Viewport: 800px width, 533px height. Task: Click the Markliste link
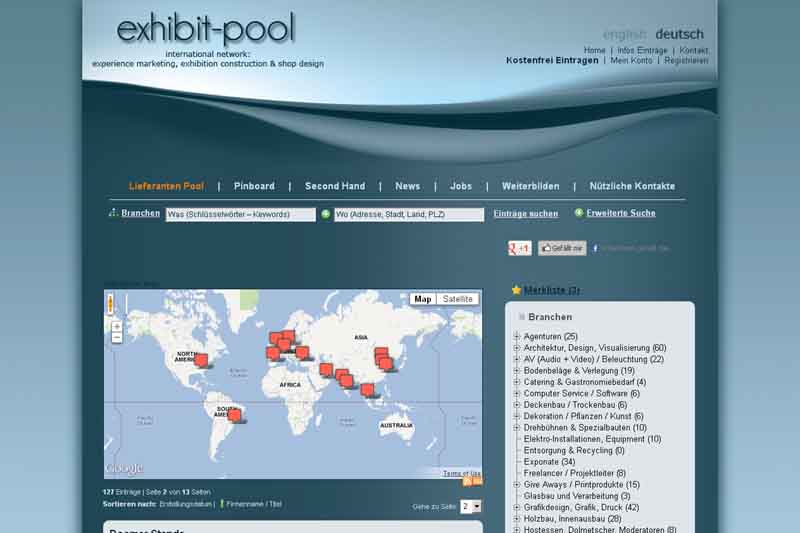(x=552, y=290)
